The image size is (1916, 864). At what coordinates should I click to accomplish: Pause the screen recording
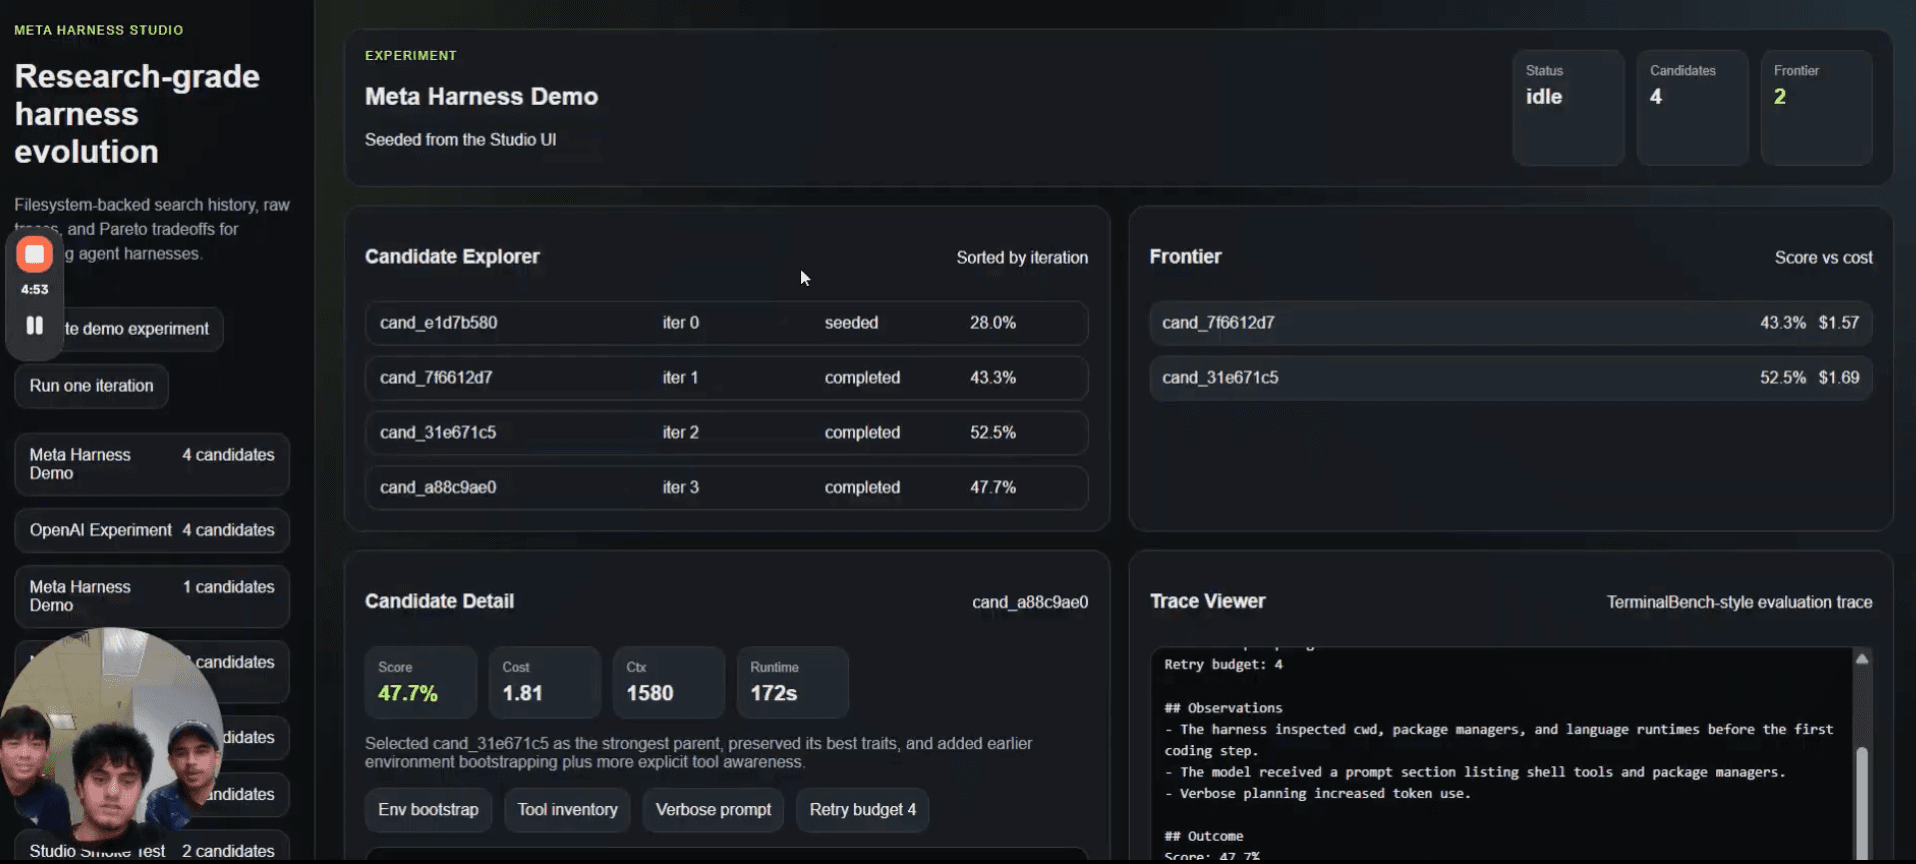34,325
